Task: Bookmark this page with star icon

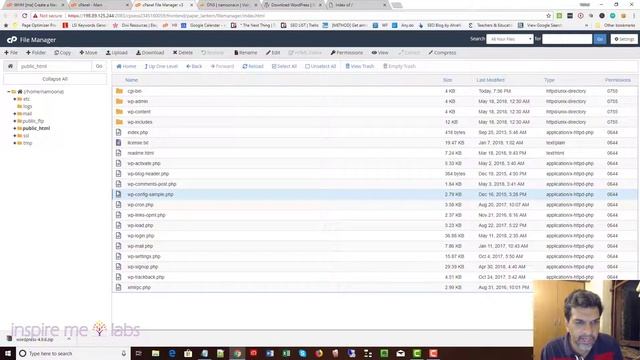Action: click(x=548, y=16)
